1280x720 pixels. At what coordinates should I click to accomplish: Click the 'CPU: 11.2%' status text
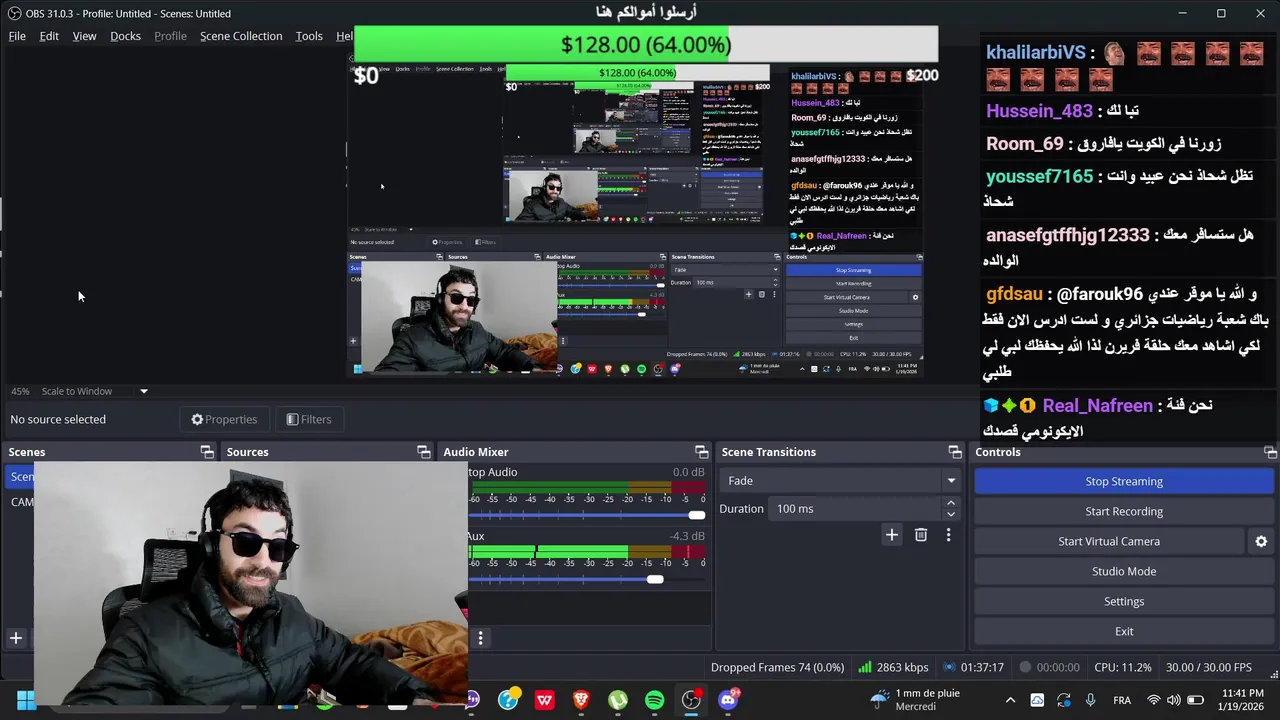tap(1122, 667)
